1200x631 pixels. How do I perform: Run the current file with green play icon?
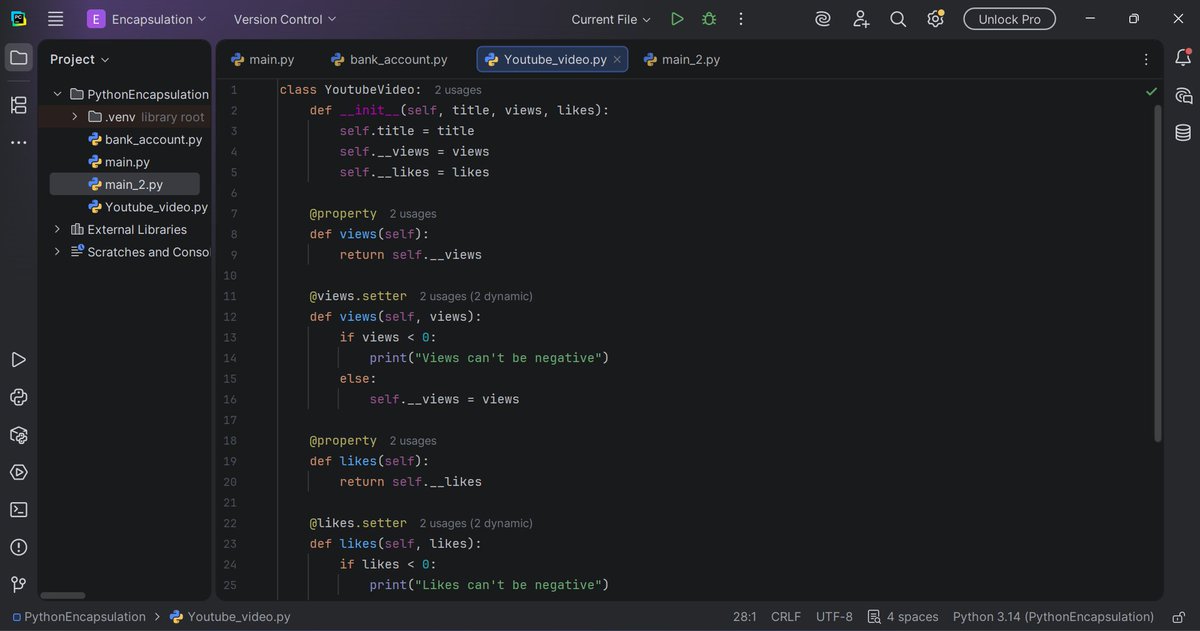(x=677, y=19)
